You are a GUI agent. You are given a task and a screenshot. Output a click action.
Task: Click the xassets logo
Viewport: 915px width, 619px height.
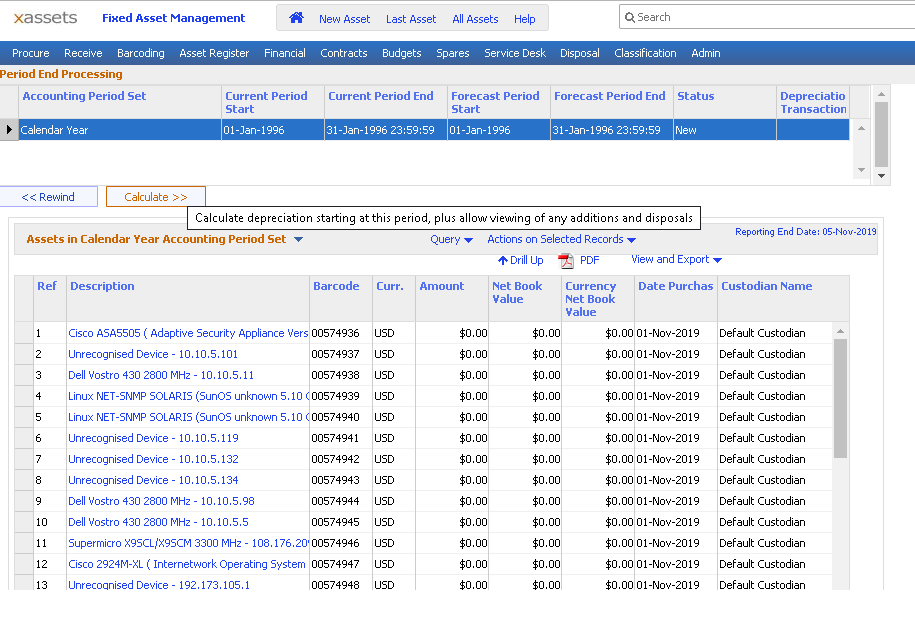(44, 17)
